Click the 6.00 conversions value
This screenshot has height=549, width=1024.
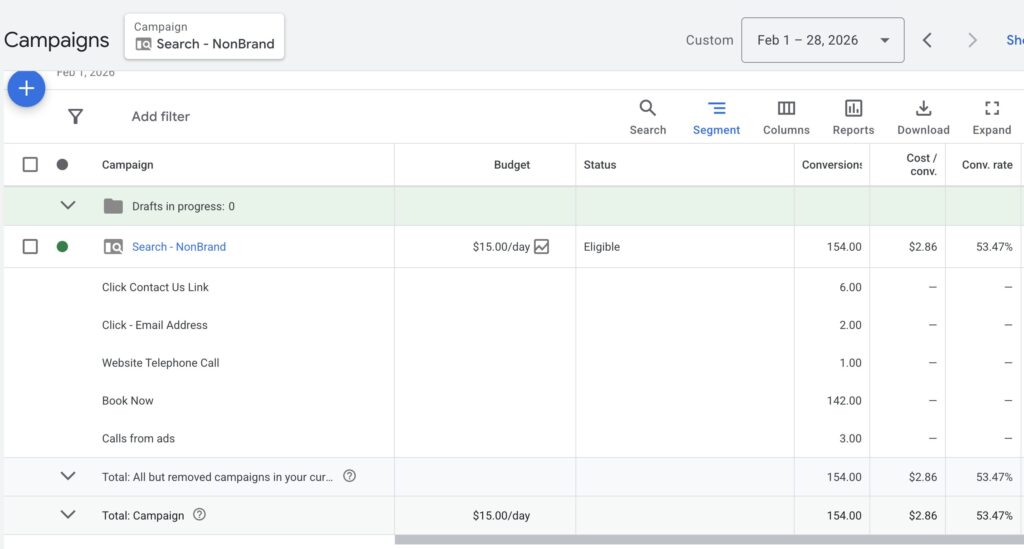tap(850, 287)
